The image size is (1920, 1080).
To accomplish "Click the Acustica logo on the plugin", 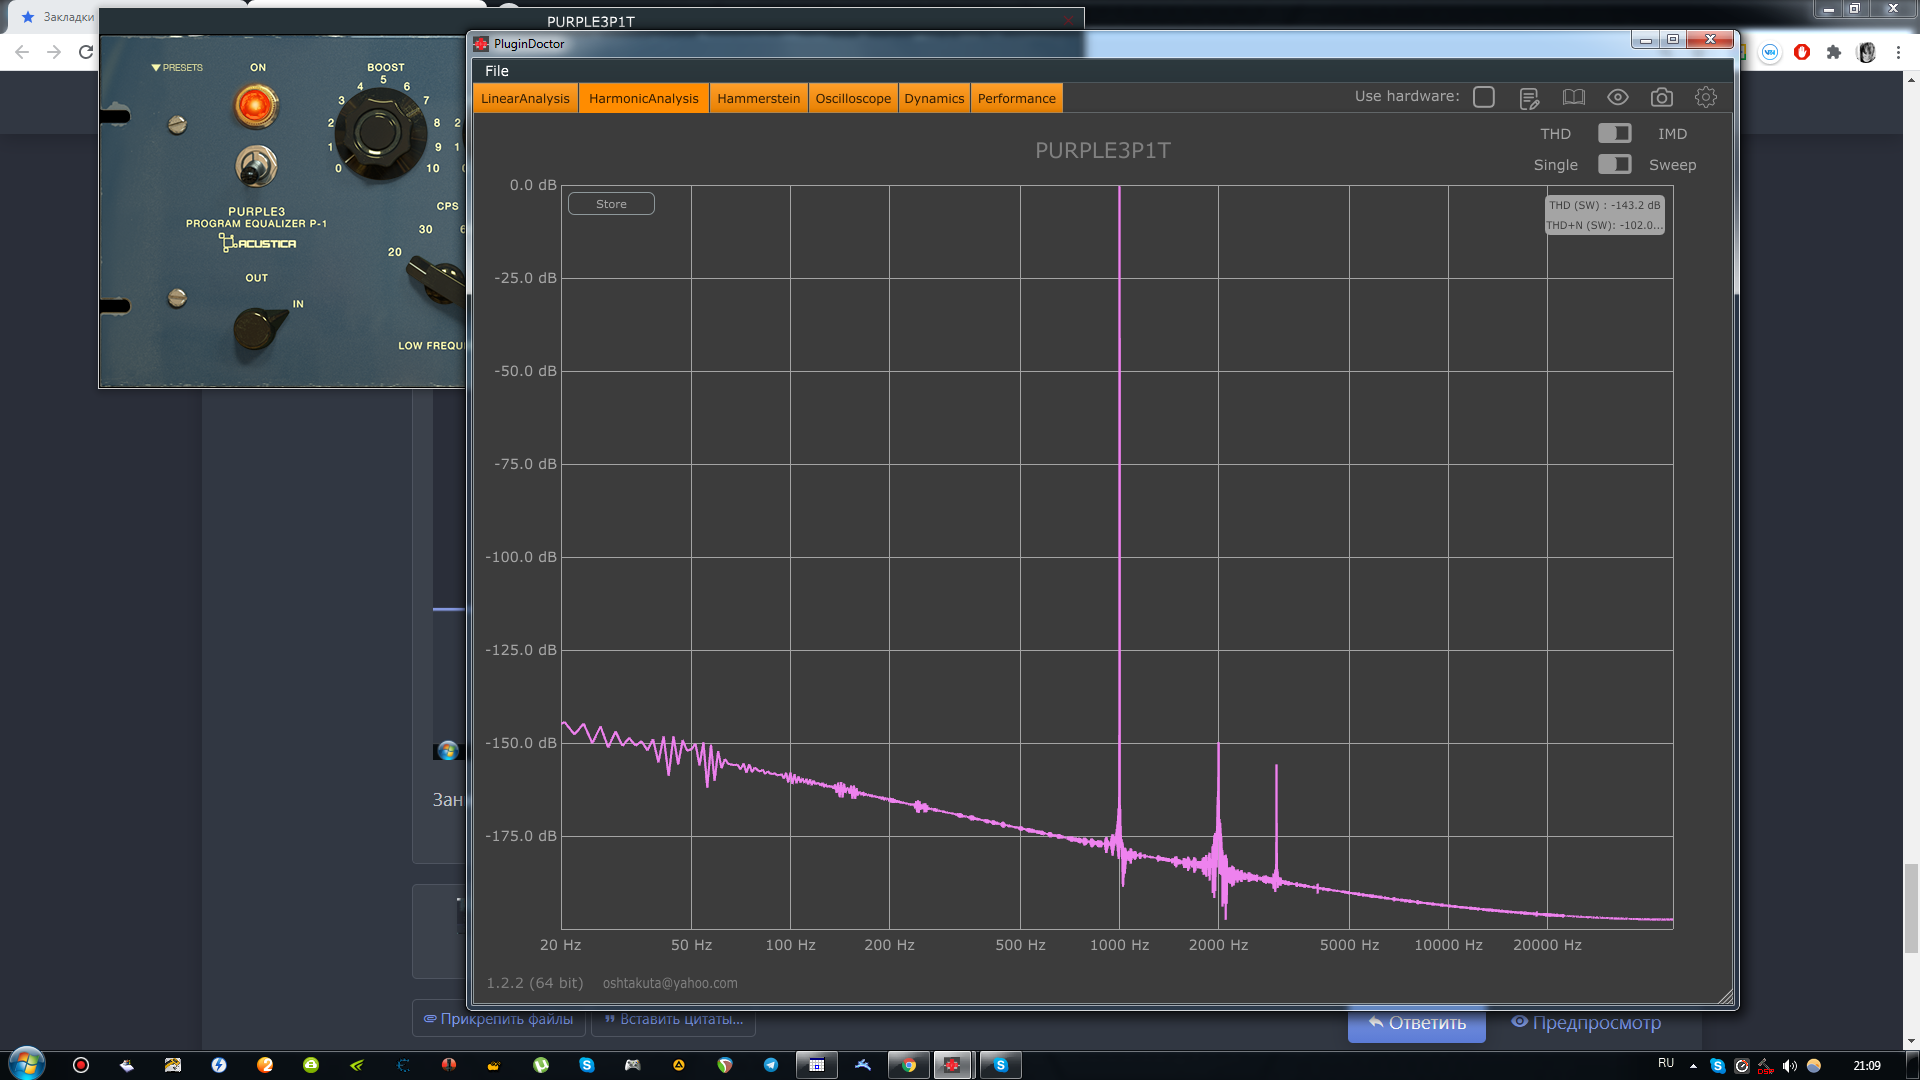I will (x=258, y=243).
